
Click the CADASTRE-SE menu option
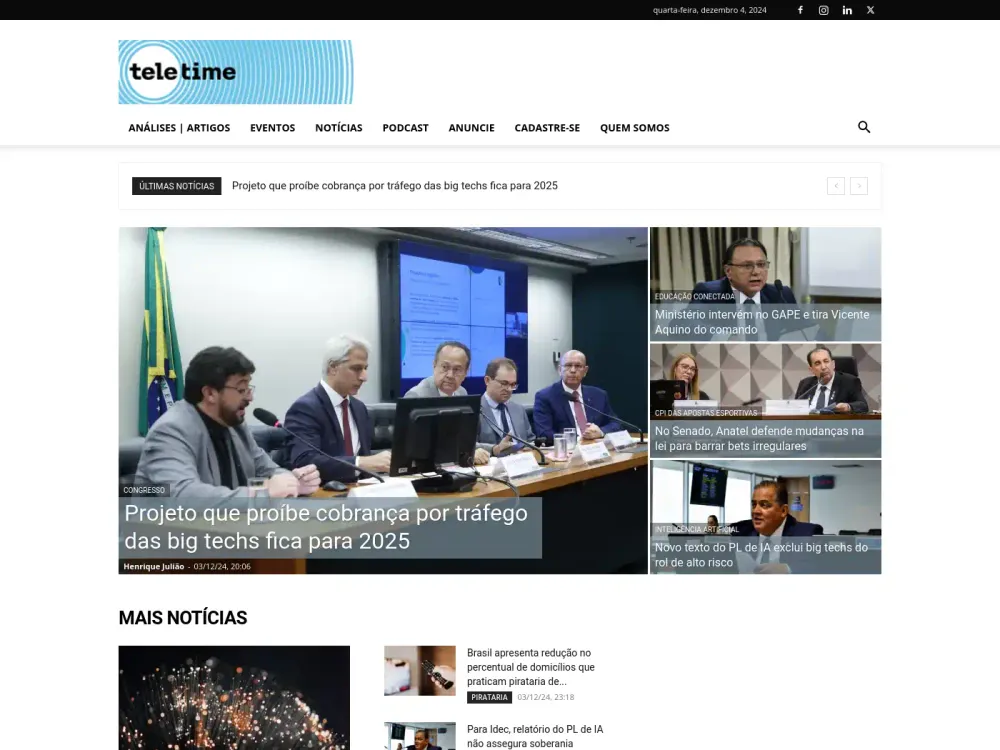point(547,127)
